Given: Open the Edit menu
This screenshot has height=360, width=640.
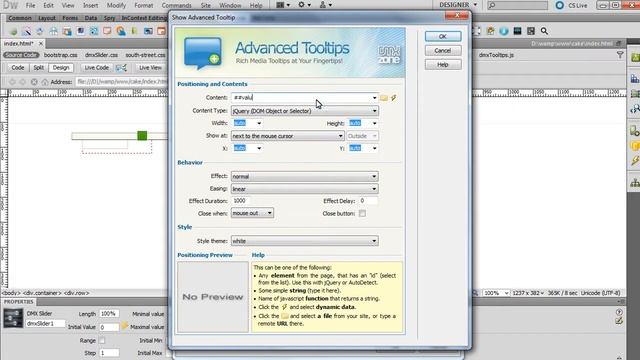Looking at the screenshot, I should 49,5.
